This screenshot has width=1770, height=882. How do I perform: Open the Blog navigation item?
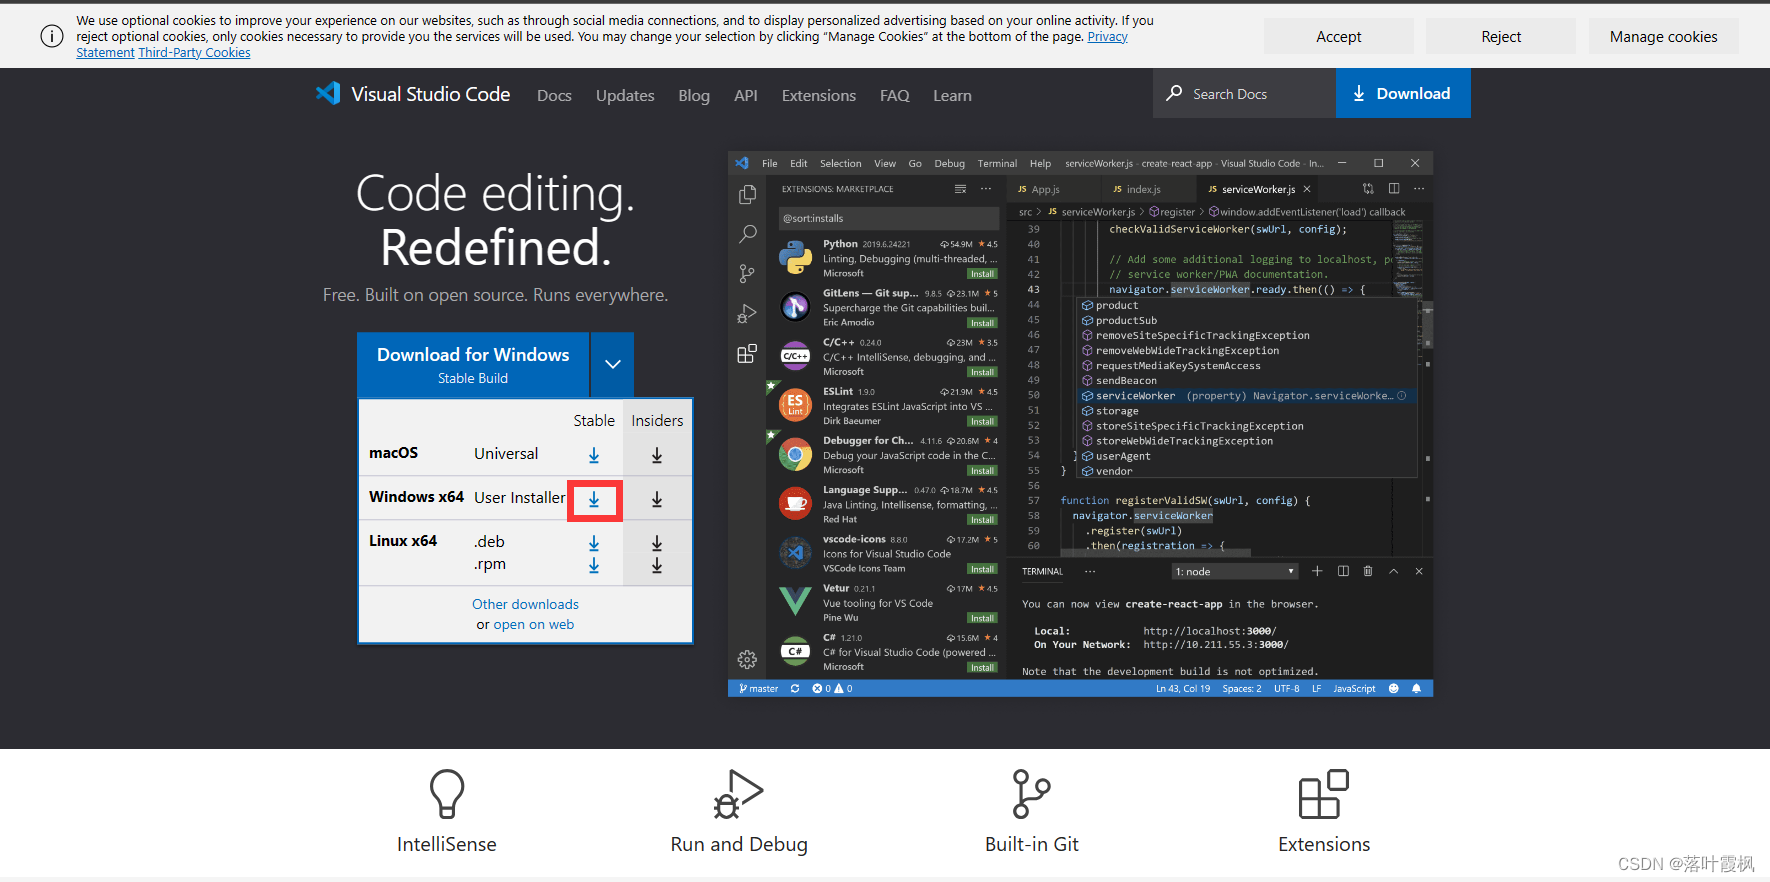(x=694, y=95)
